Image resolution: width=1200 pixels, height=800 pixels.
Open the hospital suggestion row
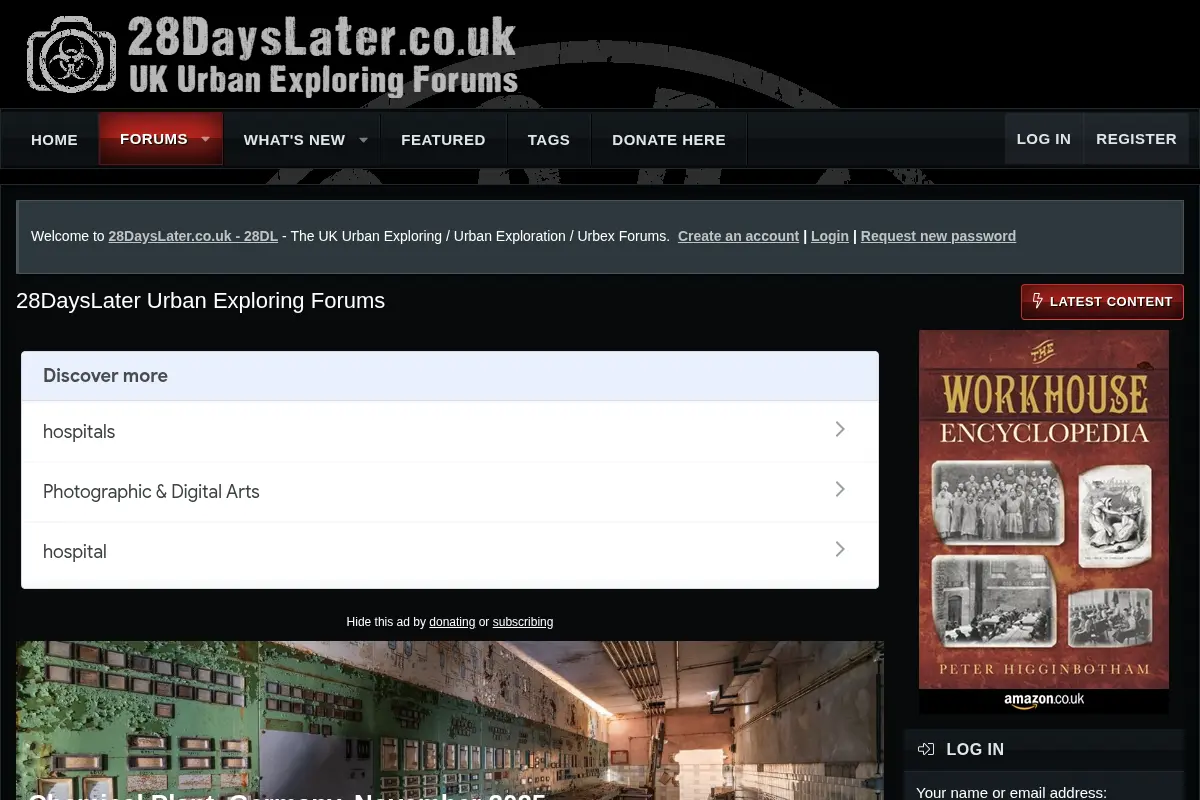(450, 551)
